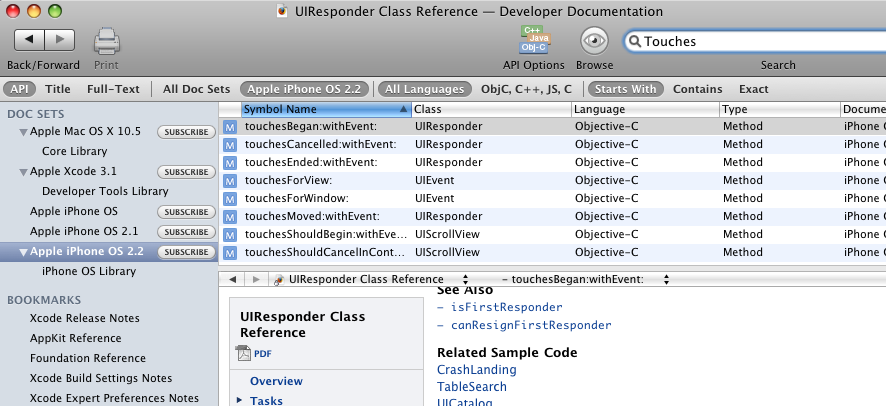The height and width of the screenshot is (406, 886).
Task: Click the M icon beside touchesMoved:withEvent:
Action: (229, 217)
